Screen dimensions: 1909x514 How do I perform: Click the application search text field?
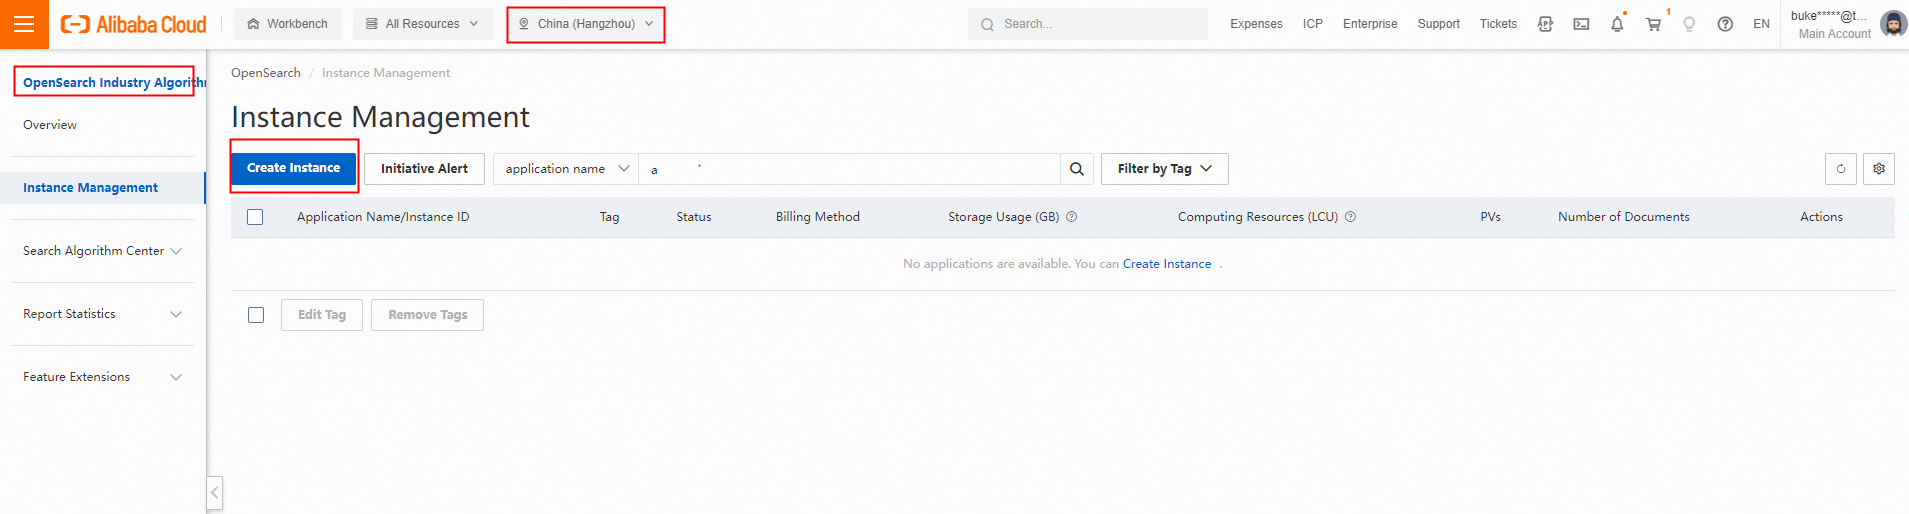[850, 169]
